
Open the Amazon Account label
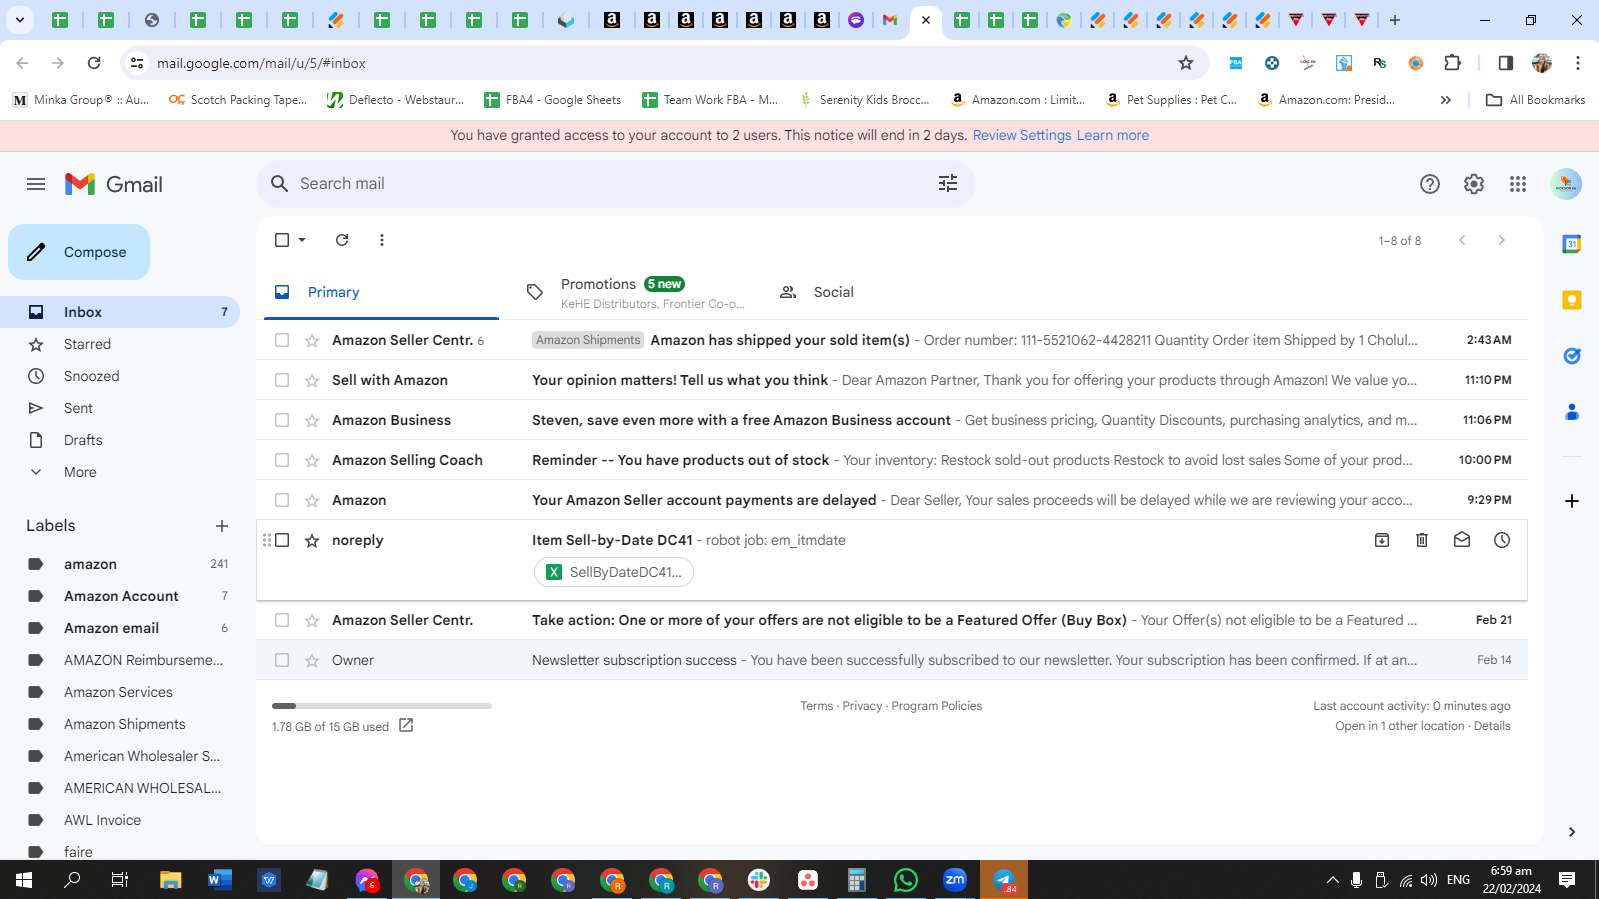(x=121, y=596)
